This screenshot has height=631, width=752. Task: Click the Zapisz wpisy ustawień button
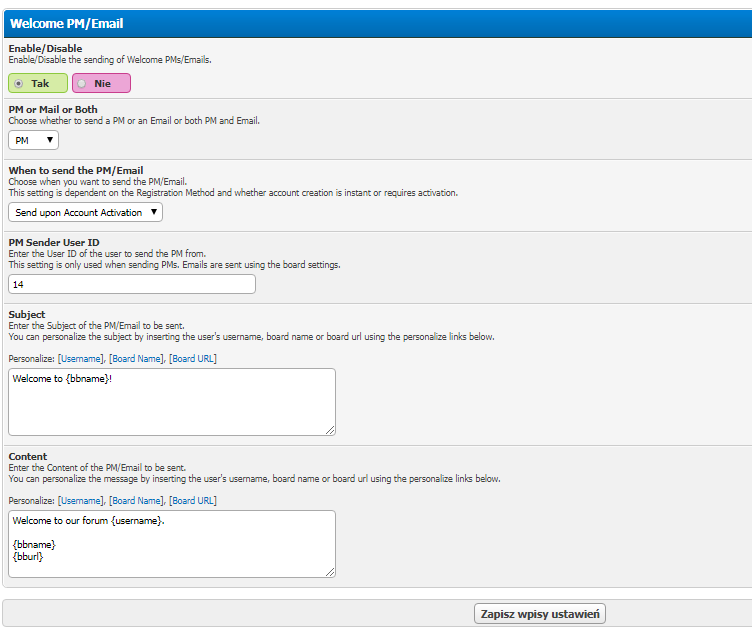pyautogui.click(x=540, y=614)
